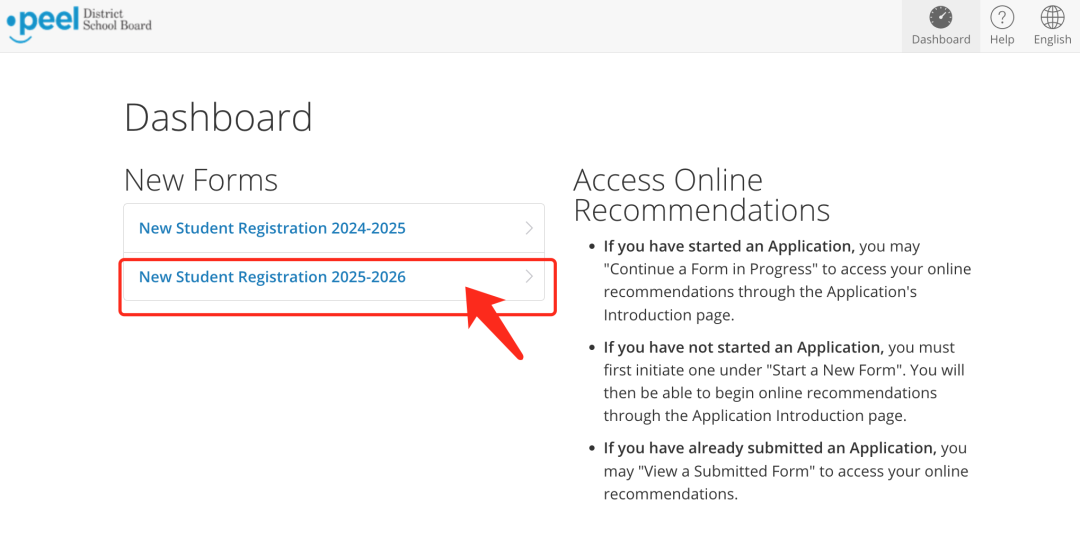Click the "If you have already submitted" text
This screenshot has width=1080, height=538.
[x=769, y=448]
